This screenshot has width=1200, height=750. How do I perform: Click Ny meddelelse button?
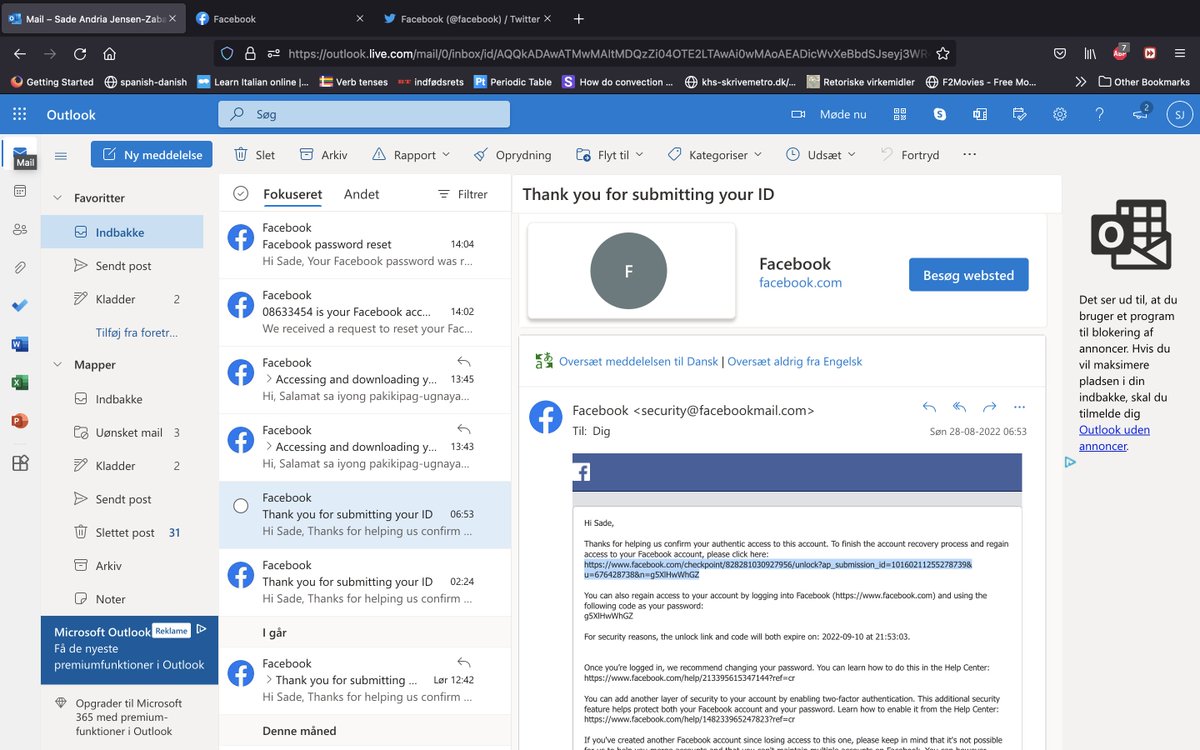point(151,155)
